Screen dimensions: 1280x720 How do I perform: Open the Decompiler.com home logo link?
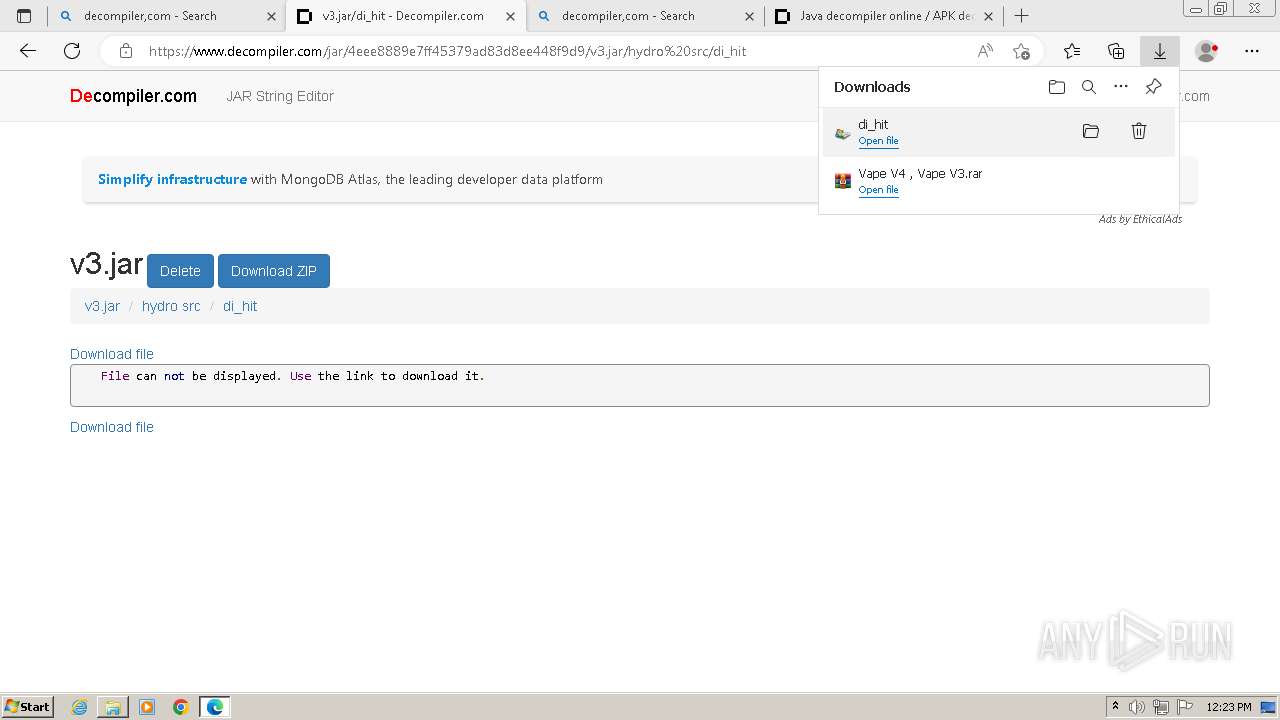coord(133,96)
